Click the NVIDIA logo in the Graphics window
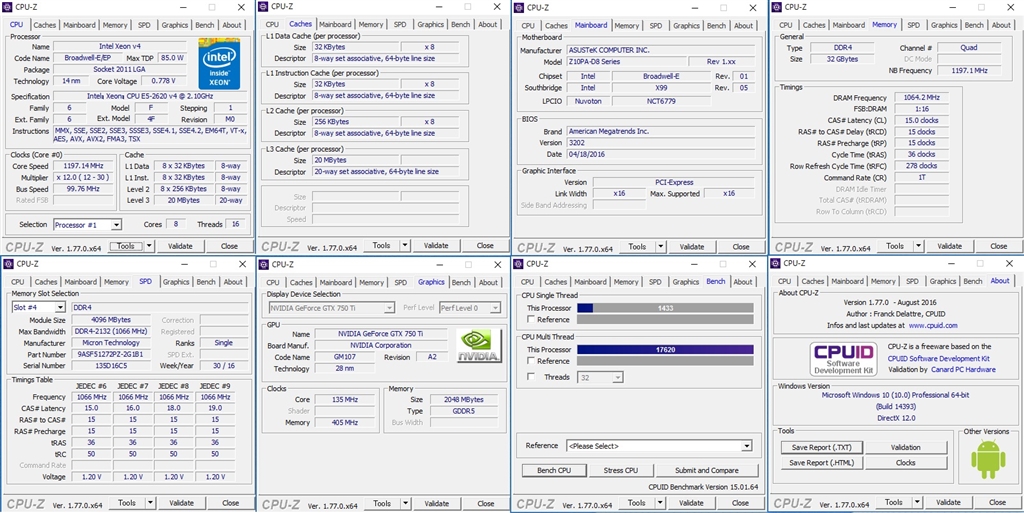The image size is (1024, 513). click(480, 345)
